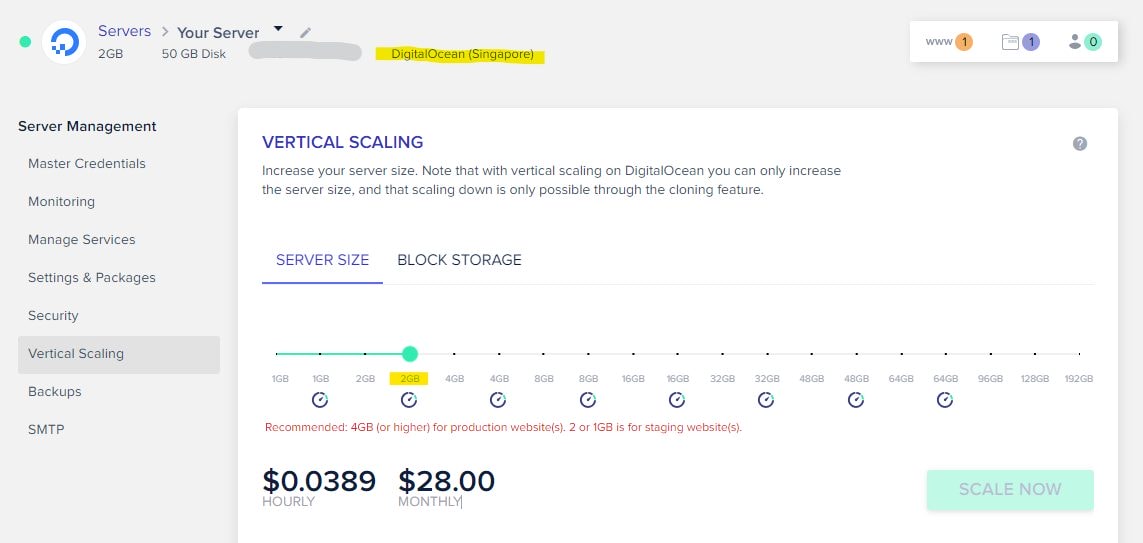Click the gauge icon under first 1GB
This screenshot has width=1143, height=543.
(320, 400)
